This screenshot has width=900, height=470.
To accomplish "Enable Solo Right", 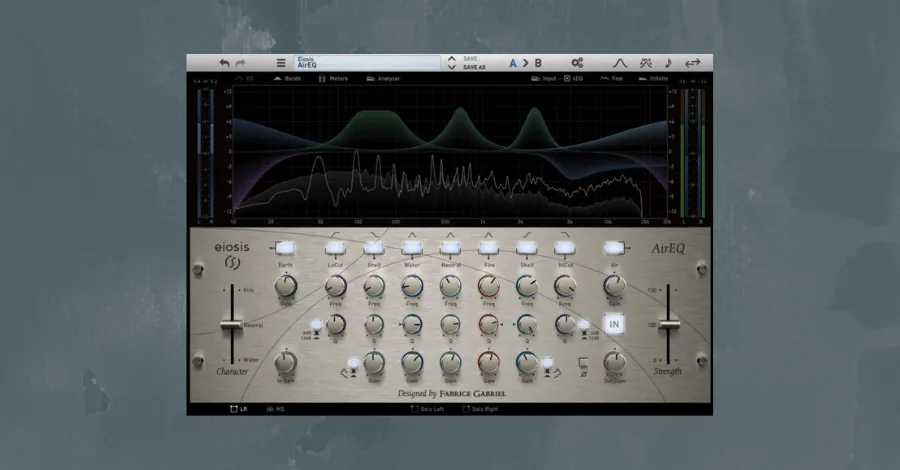I will (480, 409).
